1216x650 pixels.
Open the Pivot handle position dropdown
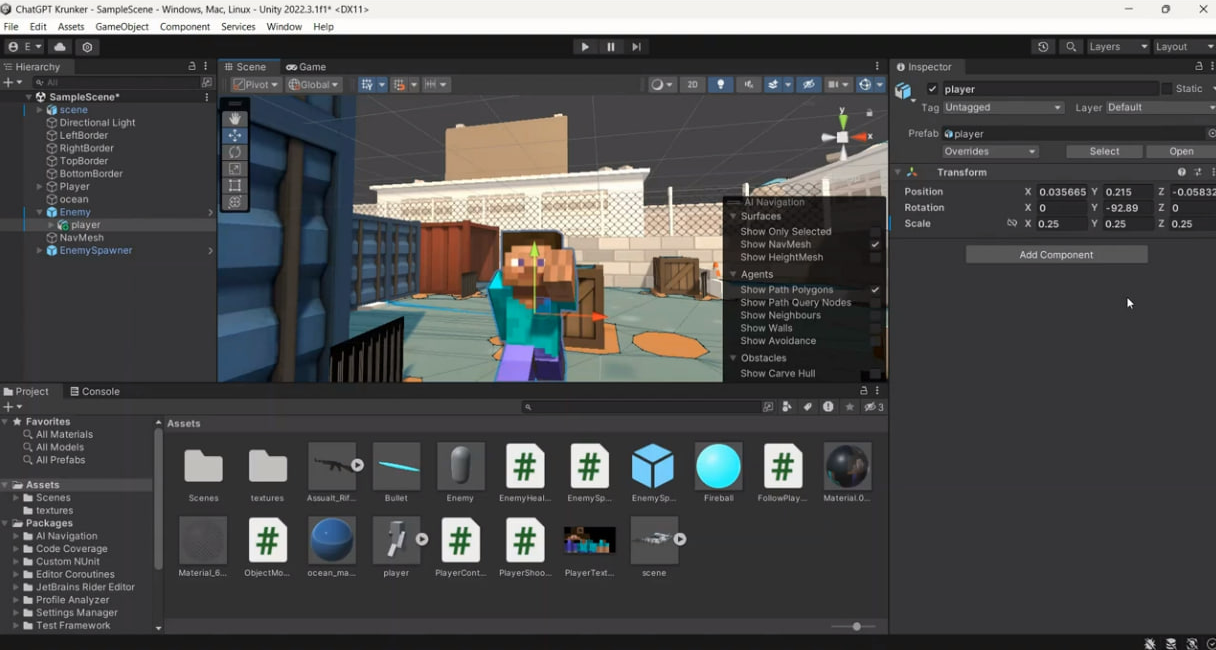pyautogui.click(x=257, y=85)
